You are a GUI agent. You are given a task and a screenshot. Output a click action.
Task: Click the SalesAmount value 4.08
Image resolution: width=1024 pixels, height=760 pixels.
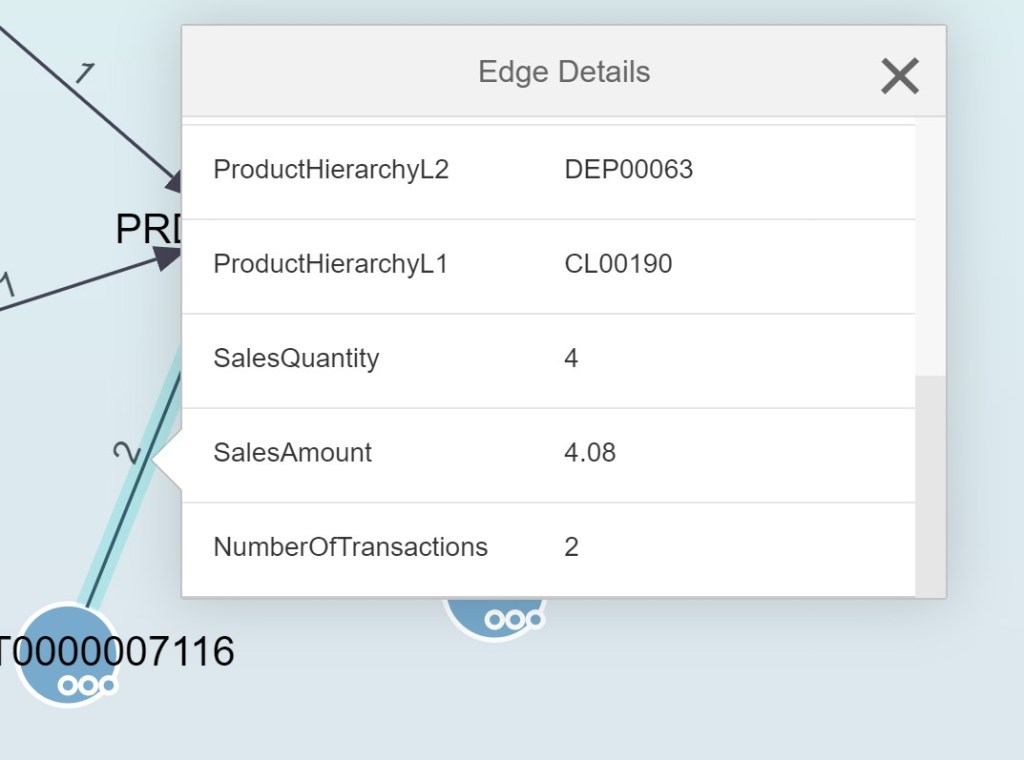590,453
